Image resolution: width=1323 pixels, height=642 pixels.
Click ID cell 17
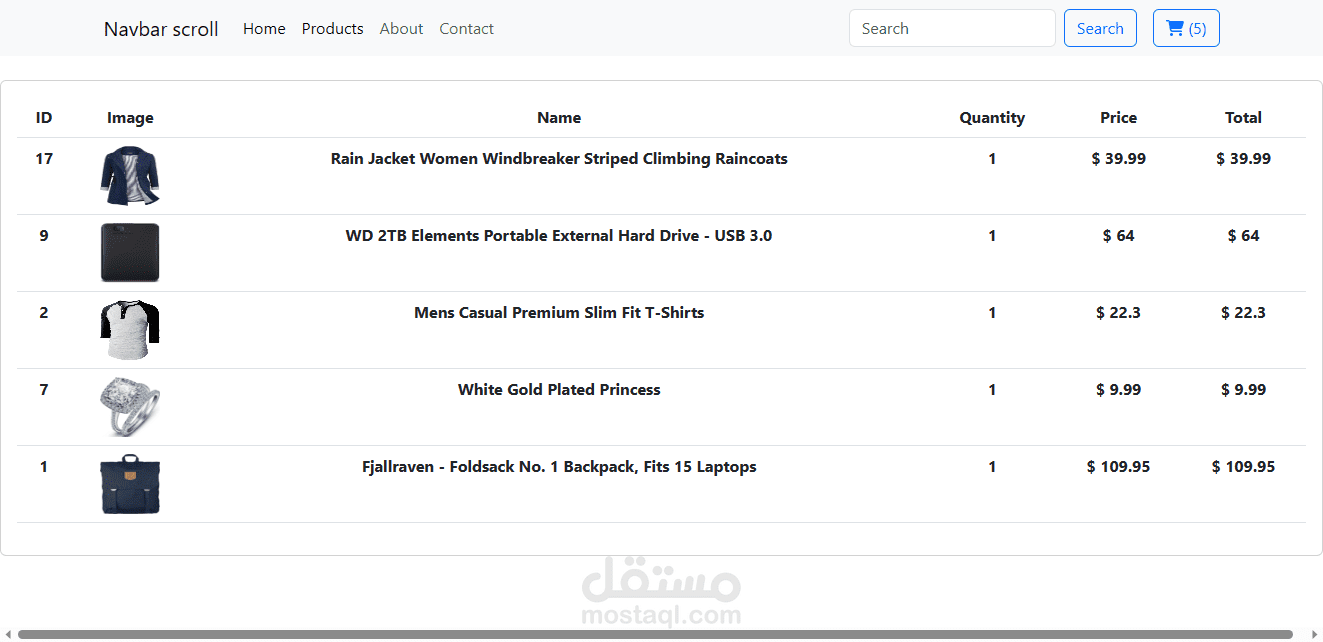(44, 159)
